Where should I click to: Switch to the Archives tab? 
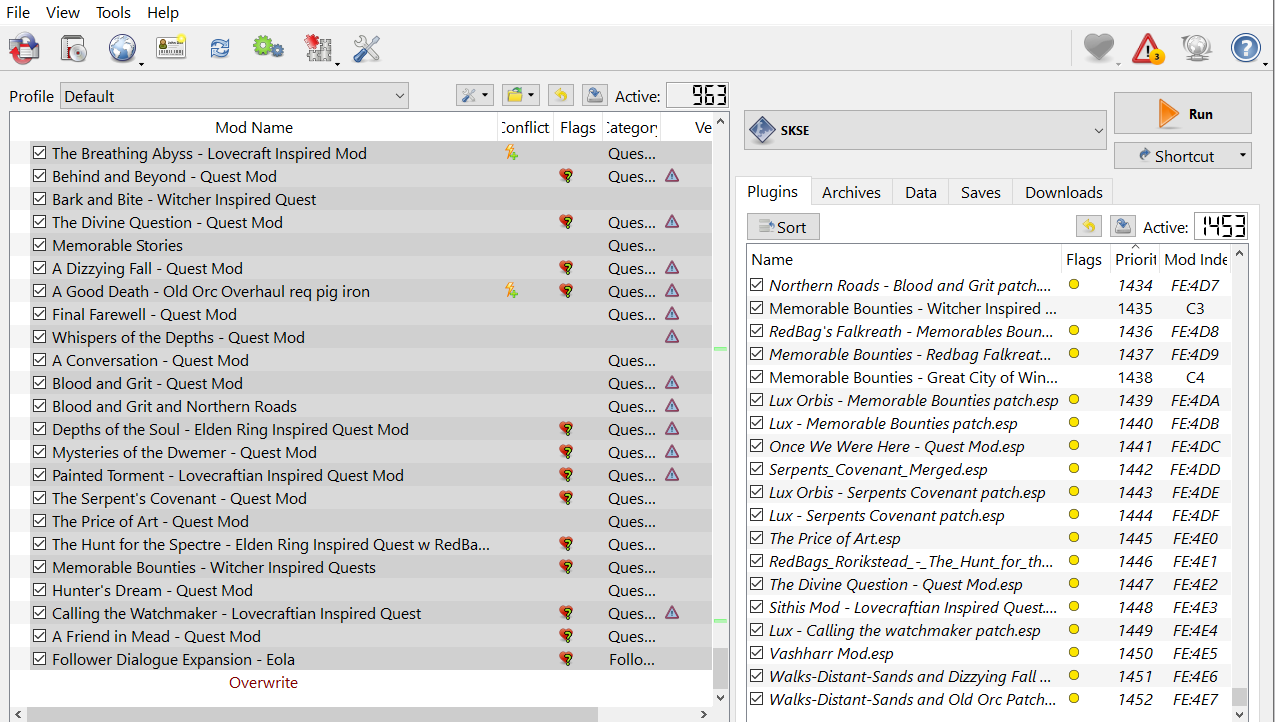(x=851, y=192)
